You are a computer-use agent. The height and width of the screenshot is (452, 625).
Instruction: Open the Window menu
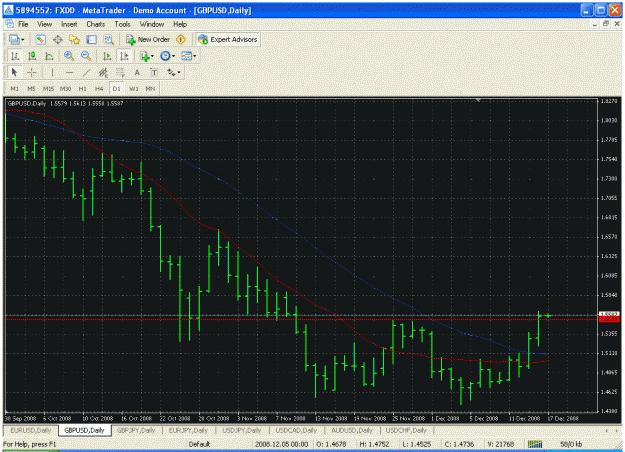pyautogui.click(x=152, y=24)
